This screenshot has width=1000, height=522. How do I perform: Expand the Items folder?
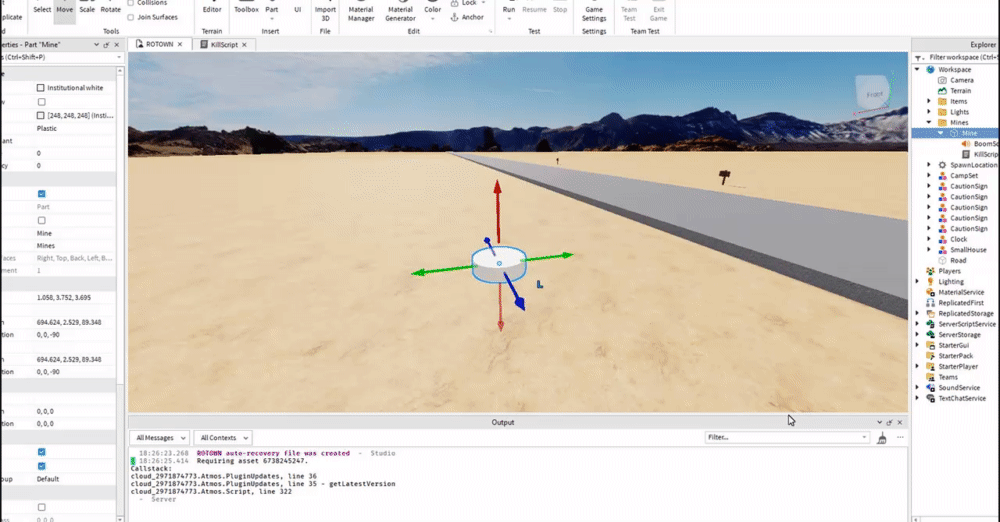(x=929, y=101)
